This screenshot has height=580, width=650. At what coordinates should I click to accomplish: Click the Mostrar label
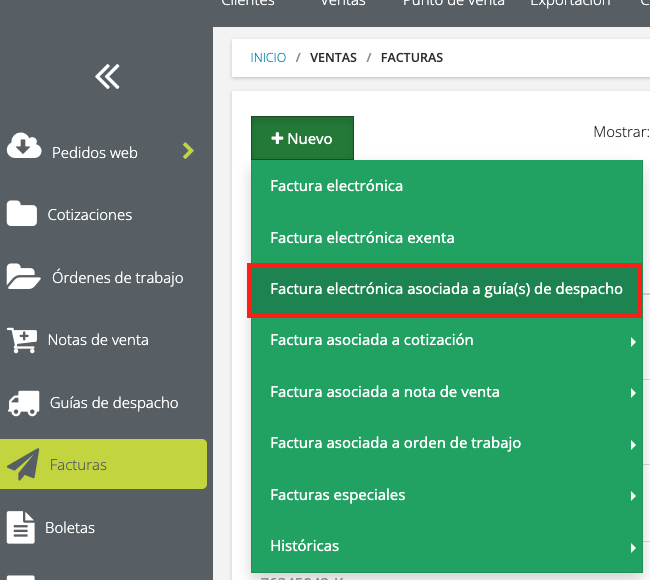tap(621, 132)
